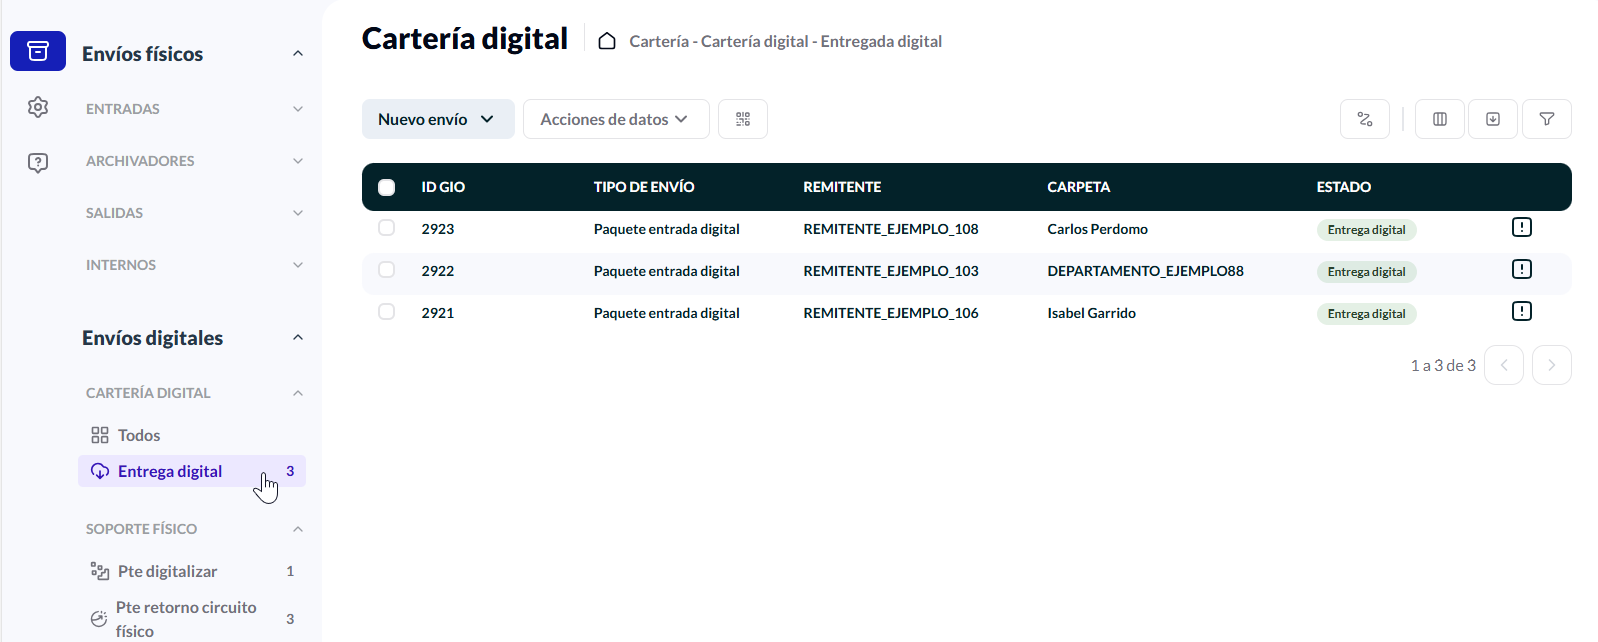Expand the ARCHIVADORES chevron
The height and width of the screenshot is (642, 1598).
pos(298,161)
